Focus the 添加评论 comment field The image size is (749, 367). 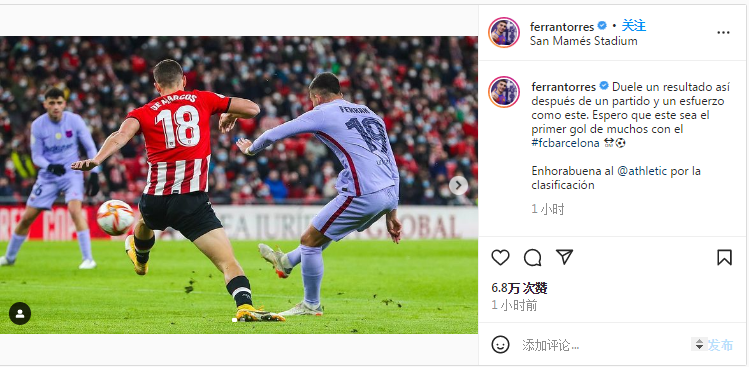click(x=604, y=345)
